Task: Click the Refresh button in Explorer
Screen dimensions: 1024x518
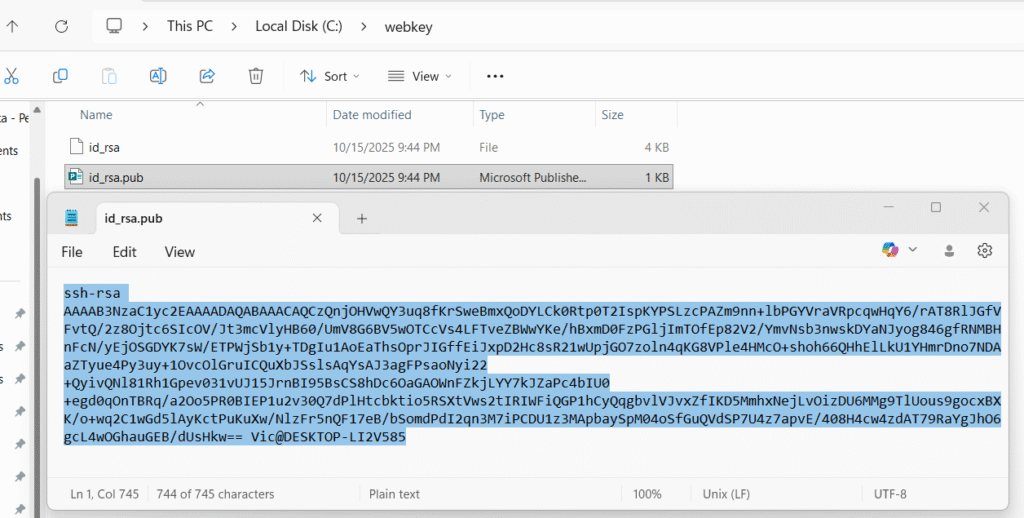Action: click(x=61, y=26)
